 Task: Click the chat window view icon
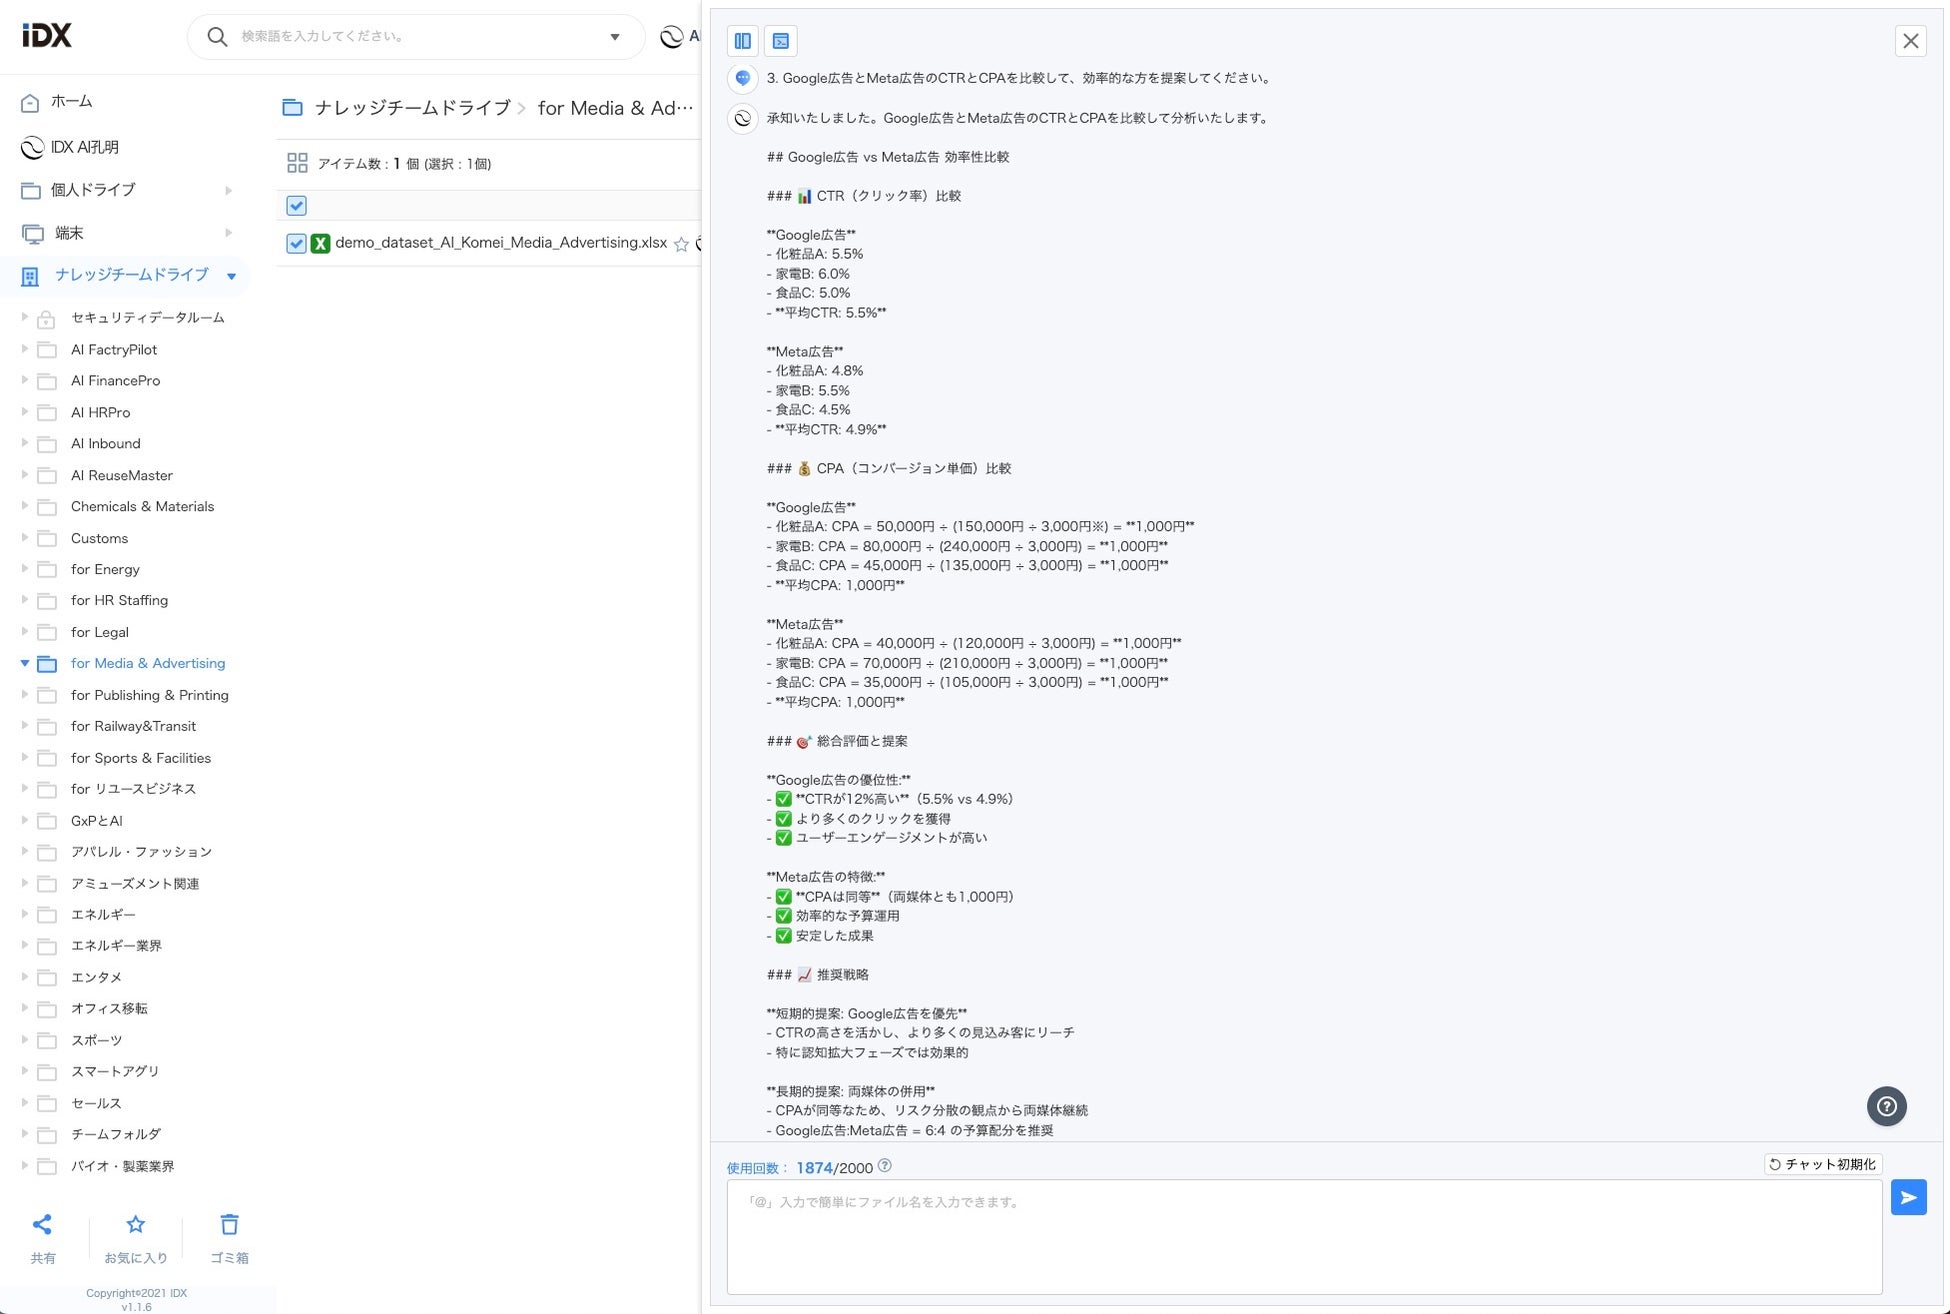point(781,41)
